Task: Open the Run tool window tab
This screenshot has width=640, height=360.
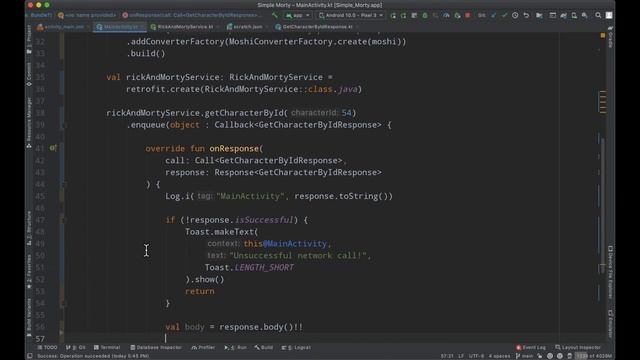Action: tap(236, 347)
